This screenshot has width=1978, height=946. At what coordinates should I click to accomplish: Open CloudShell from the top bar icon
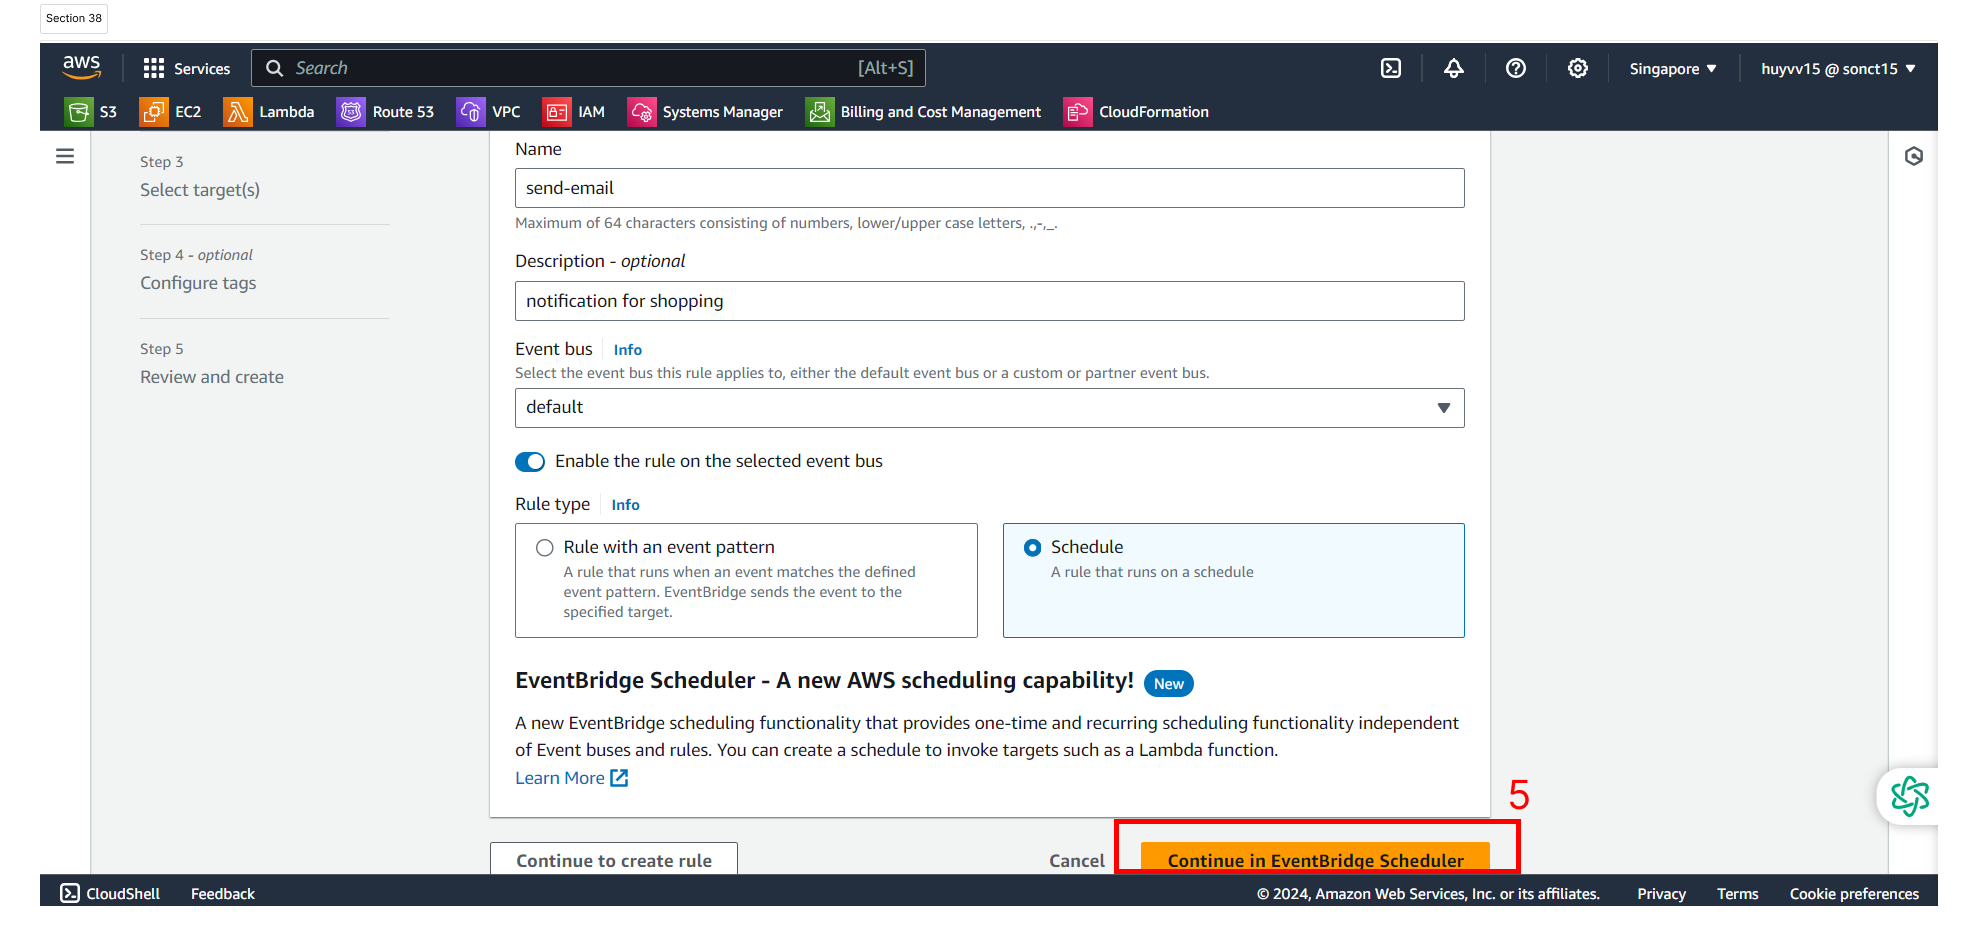1390,68
